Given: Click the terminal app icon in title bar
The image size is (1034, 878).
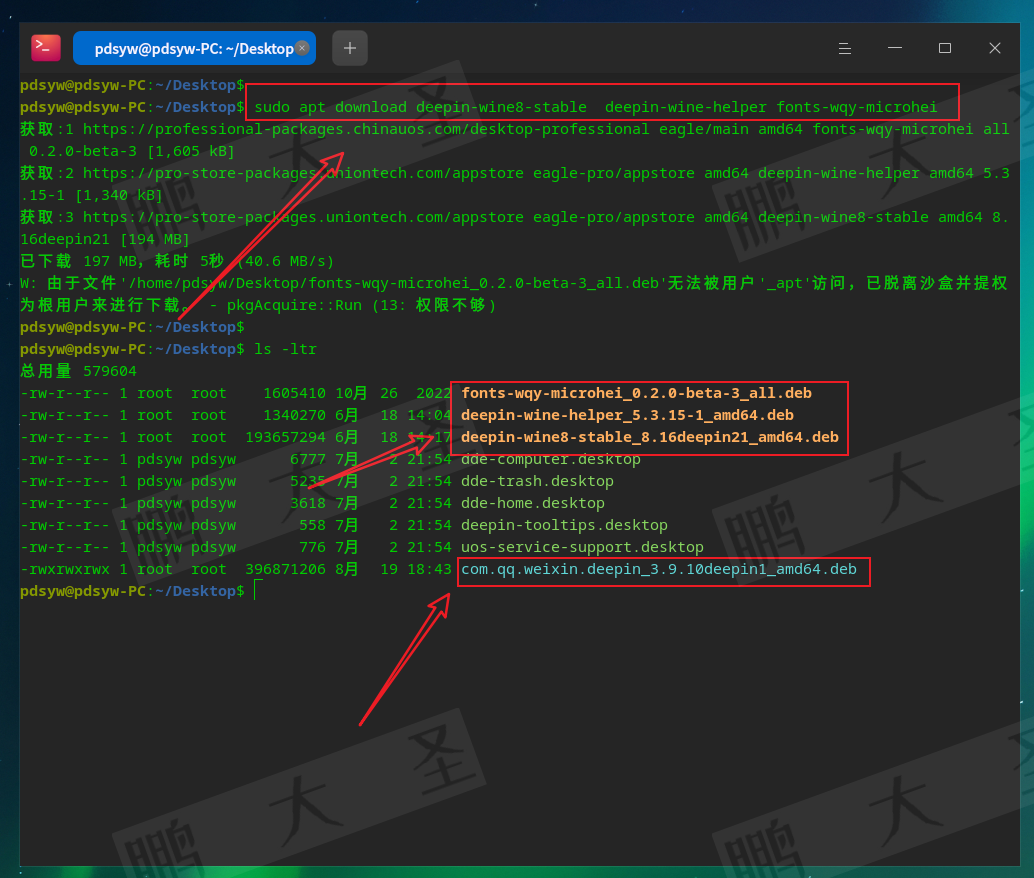Looking at the screenshot, I should click(x=46, y=47).
